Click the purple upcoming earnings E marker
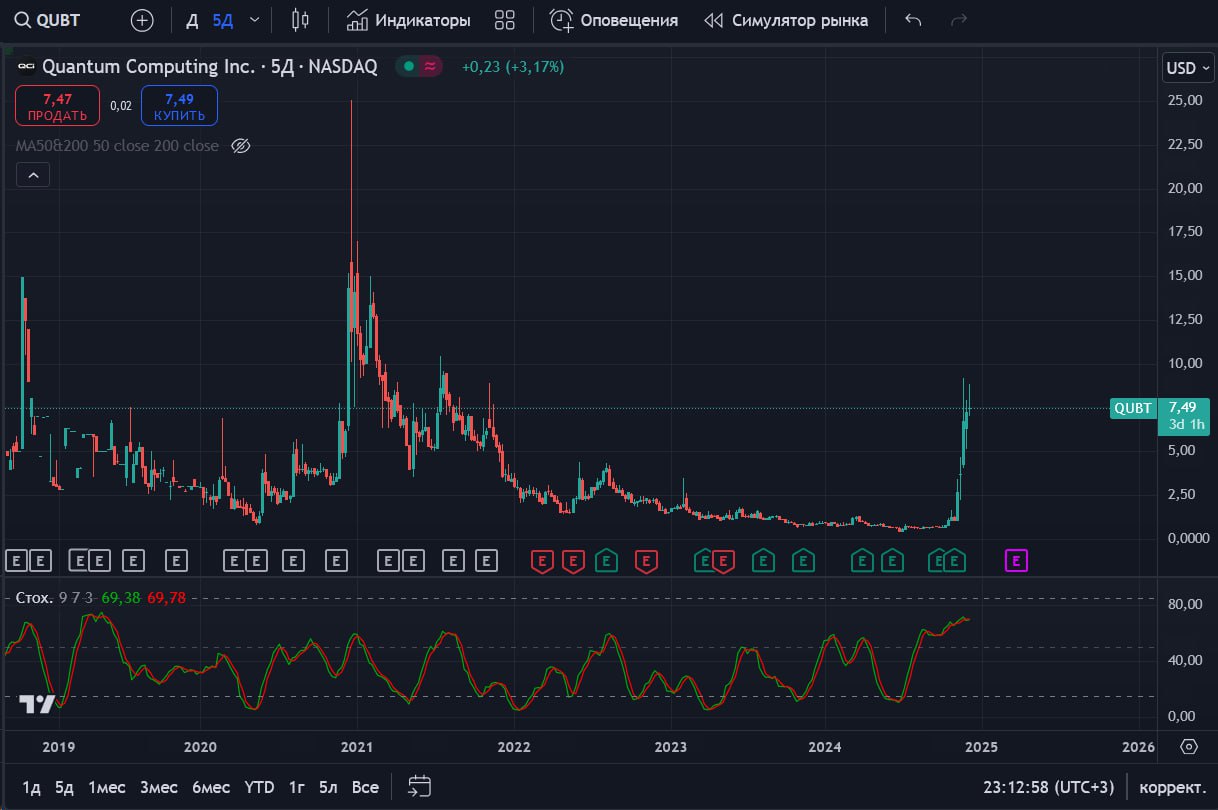Viewport: 1218px width, 810px height. pos(1016,561)
